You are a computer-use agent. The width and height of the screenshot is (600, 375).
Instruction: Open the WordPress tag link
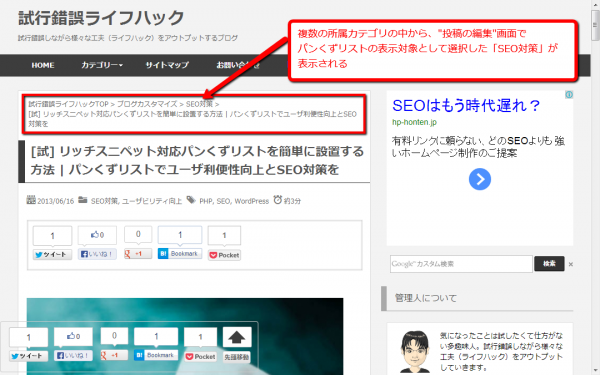252,201
